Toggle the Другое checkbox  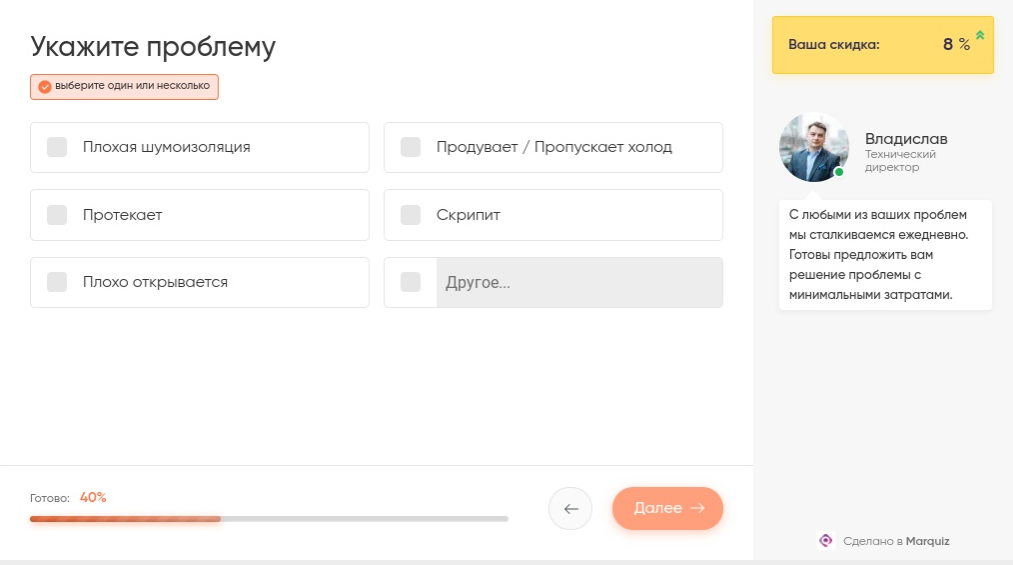tap(410, 282)
